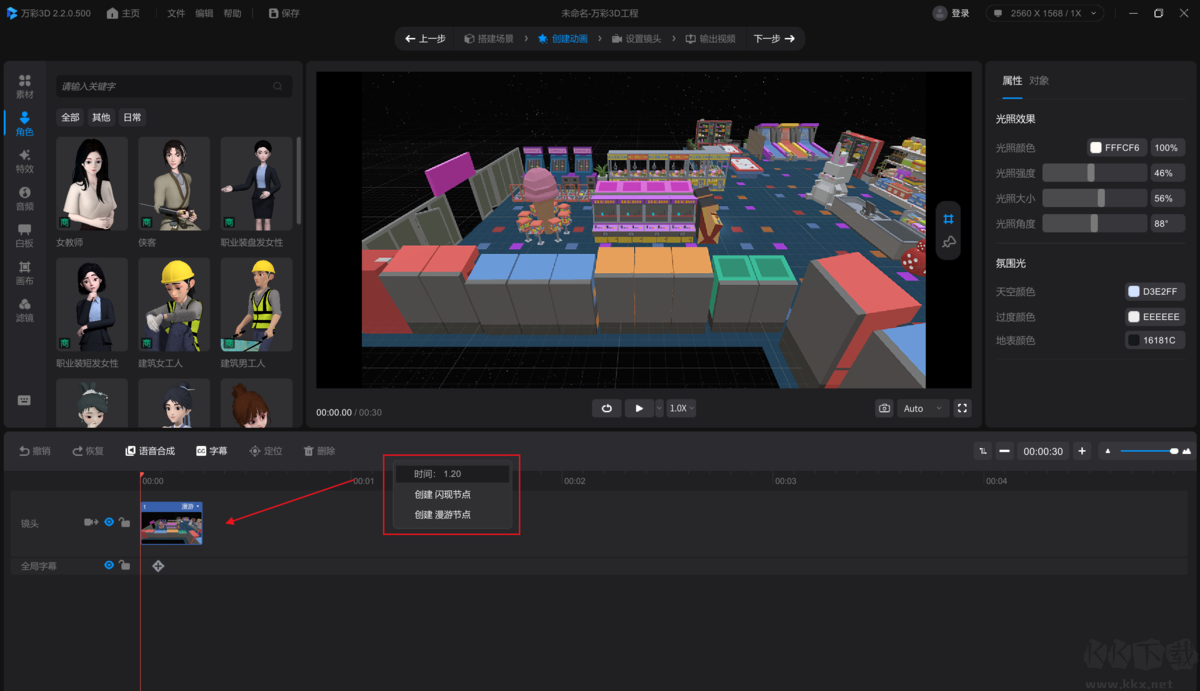Screen dimensions: 1200x691
Task: Click the 语音合成 speech synthesis tool
Action: 149,451
